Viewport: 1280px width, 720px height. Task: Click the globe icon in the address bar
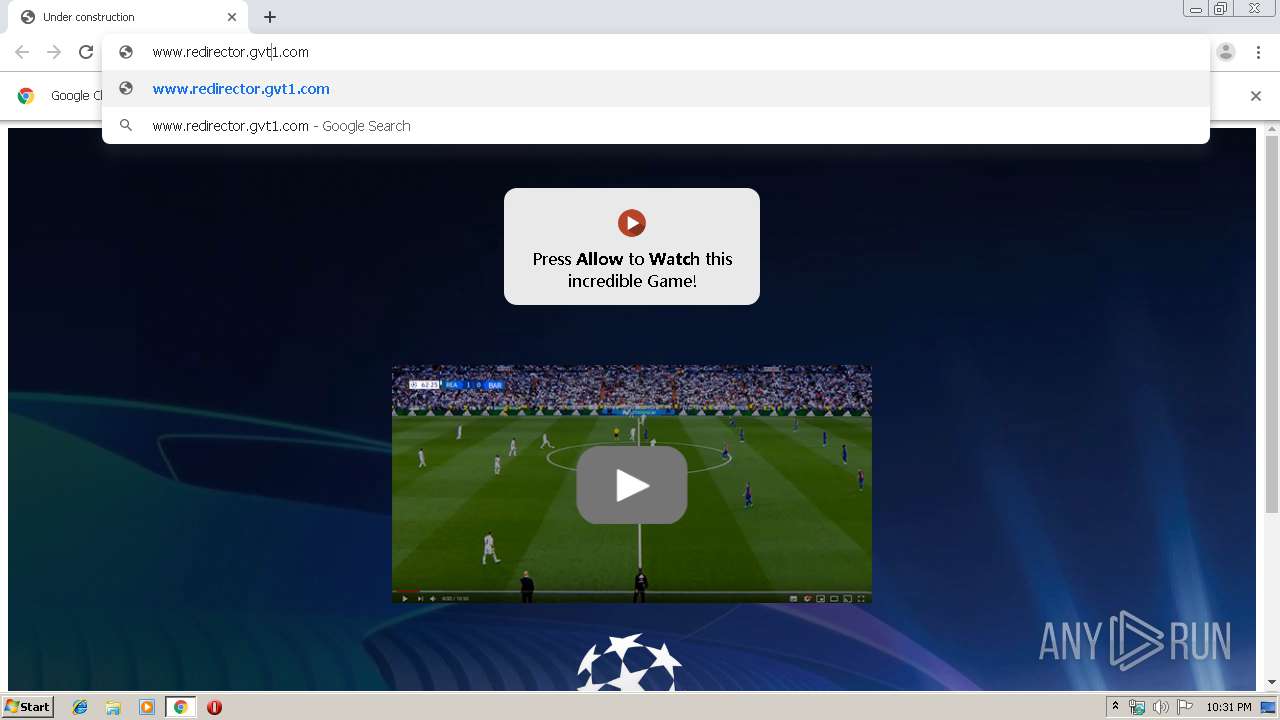126,52
